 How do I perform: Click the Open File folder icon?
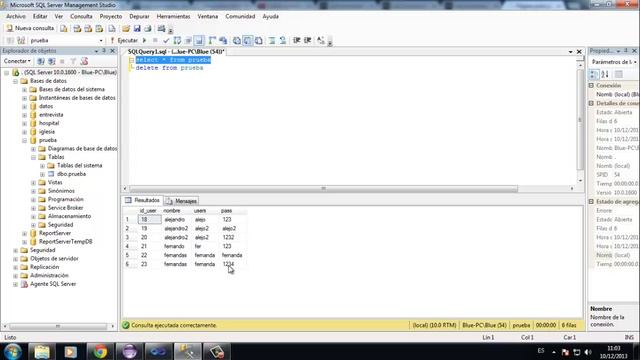pos(126,29)
